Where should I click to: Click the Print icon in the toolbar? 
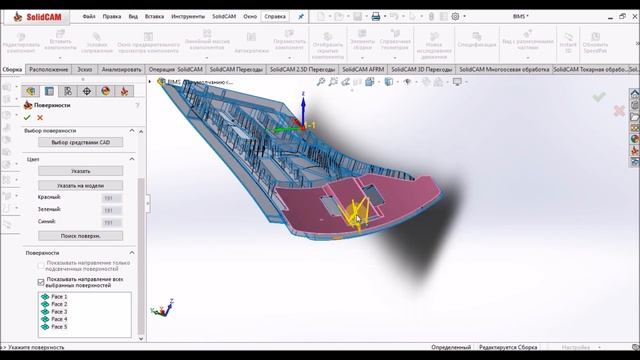pos(376,16)
